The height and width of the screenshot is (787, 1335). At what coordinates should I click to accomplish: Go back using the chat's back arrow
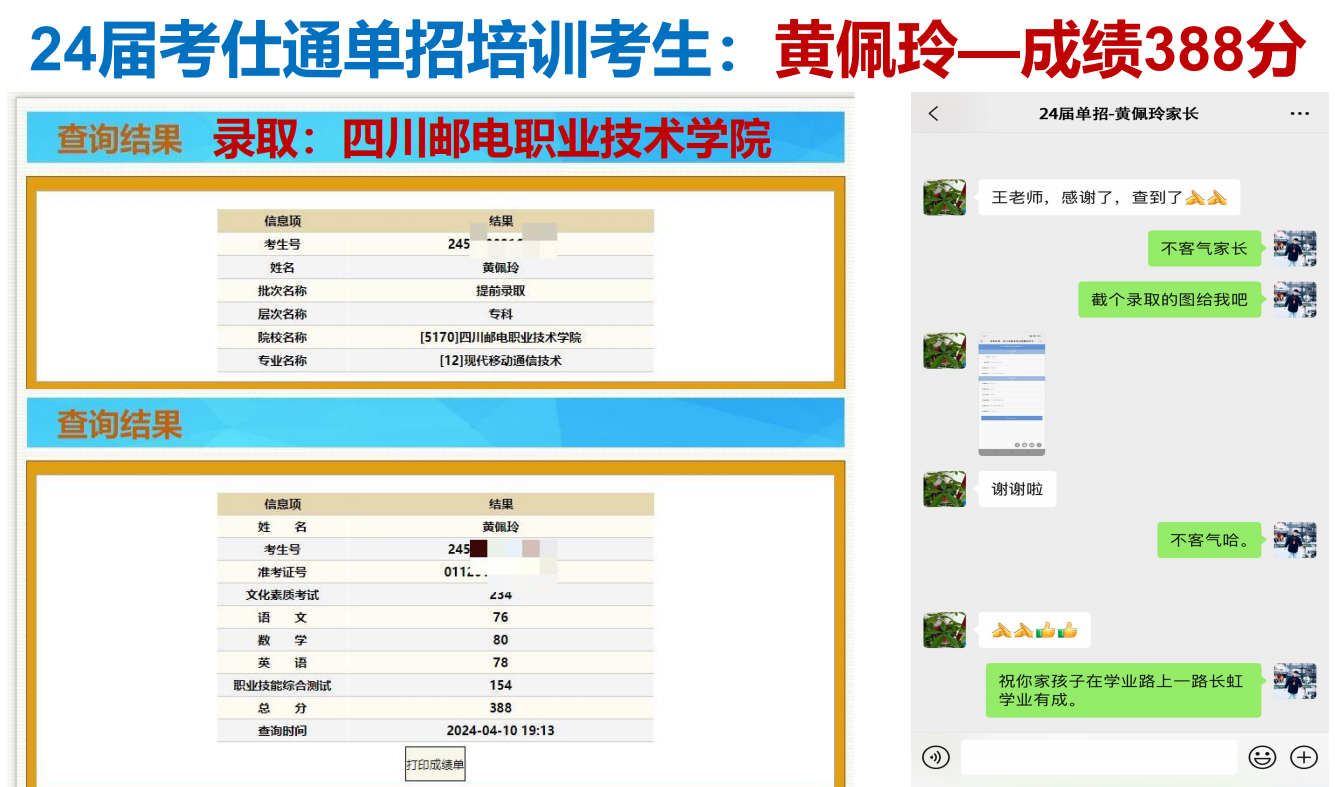tap(934, 113)
